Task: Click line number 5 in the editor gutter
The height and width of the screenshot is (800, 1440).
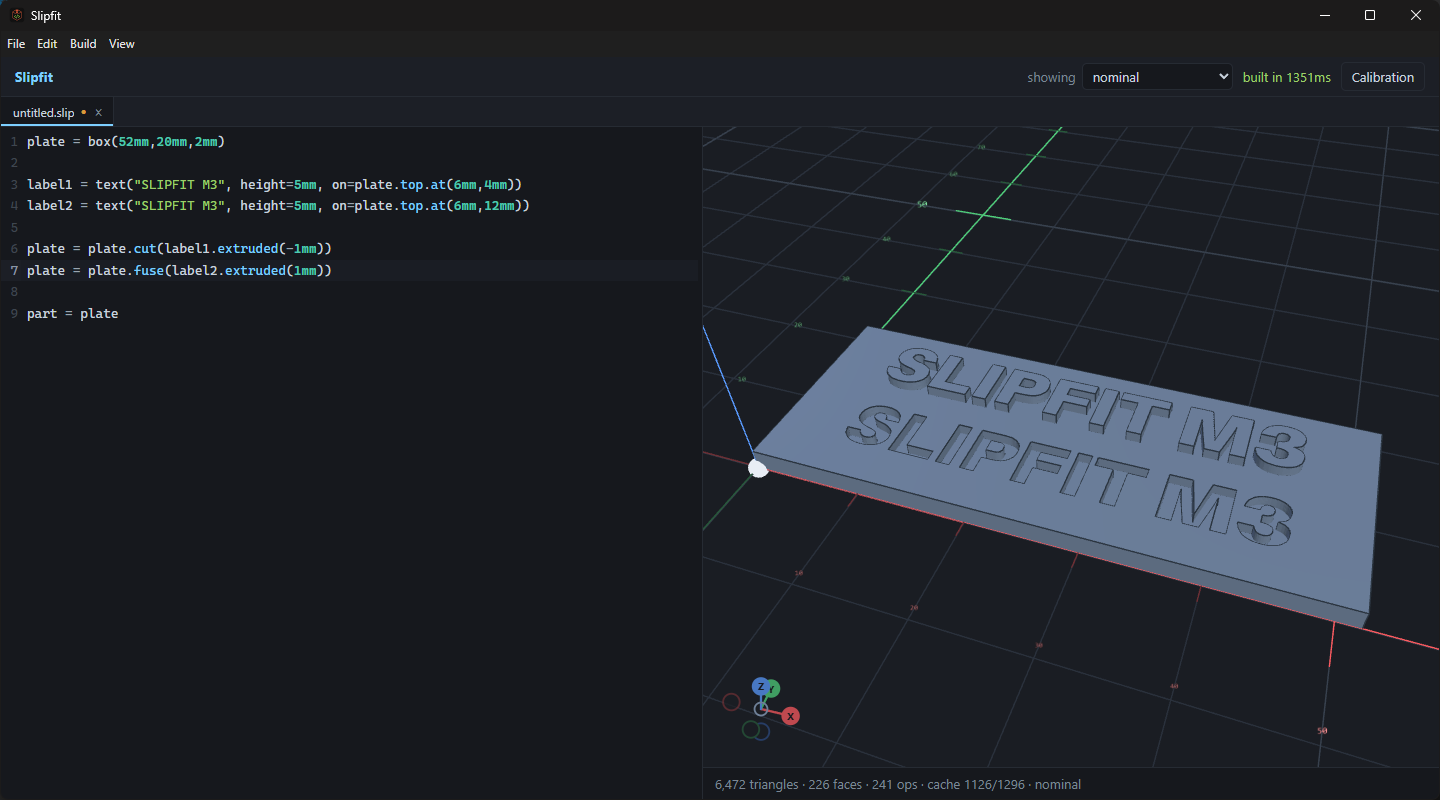Action: [x=14, y=227]
